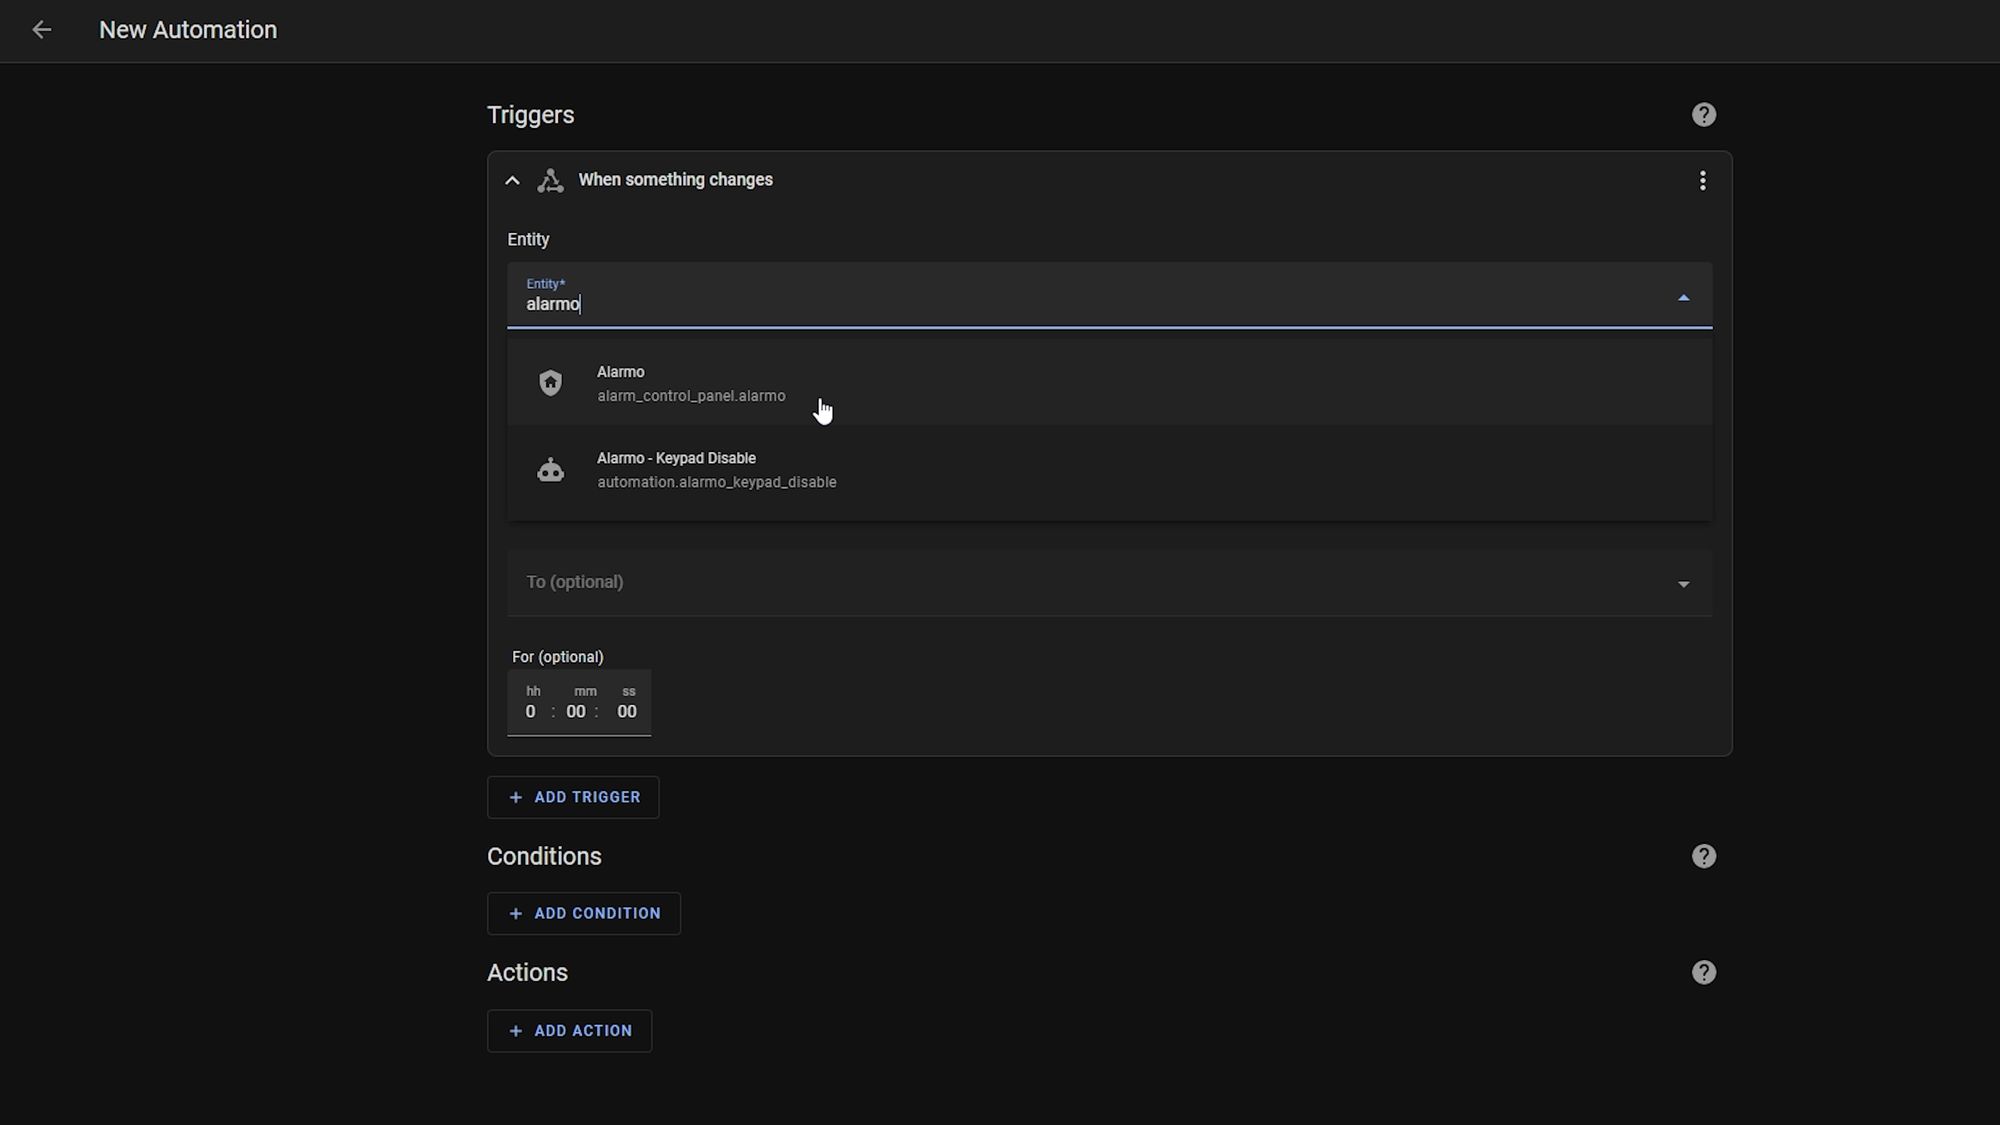Image resolution: width=2000 pixels, height=1125 pixels.
Task: Click the Add Action button
Action: pyautogui.click(x=569, y=1031)
